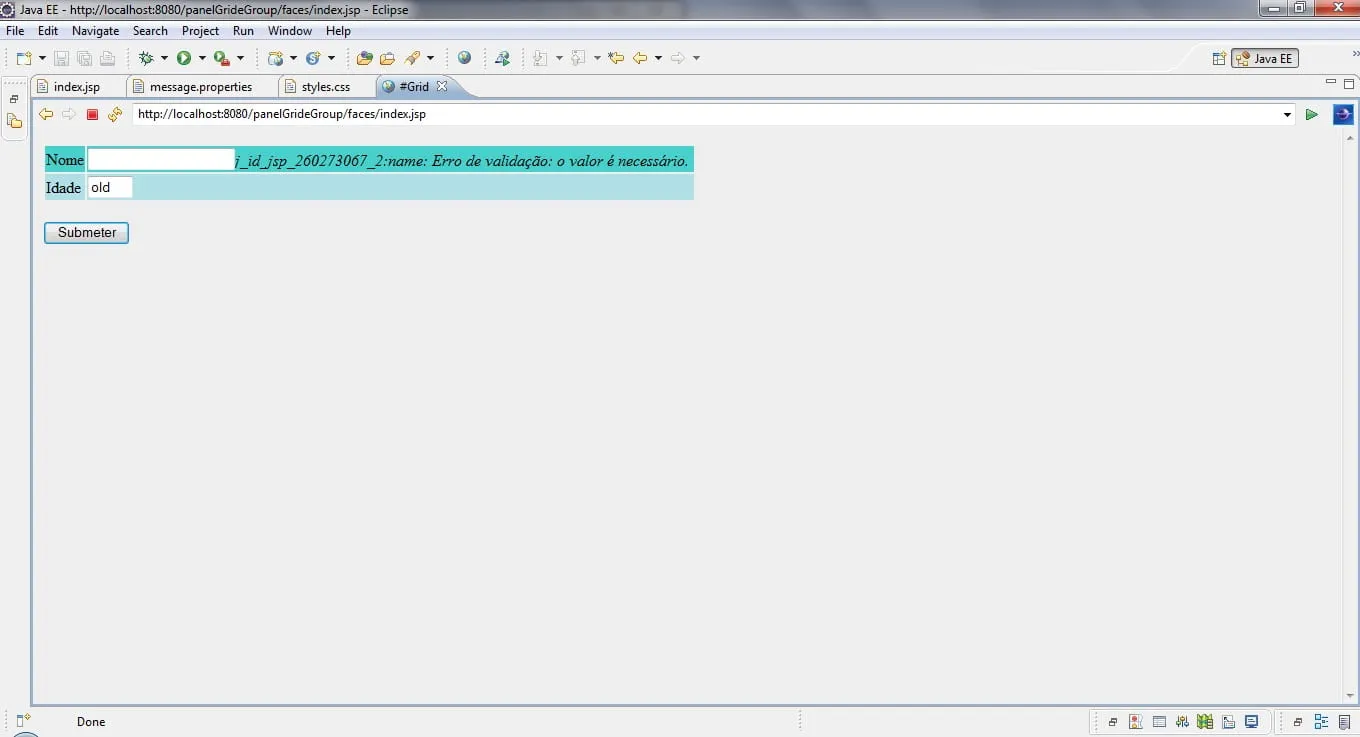
Task: Click the Submeter button
Action: pyautogui.click(x=87, y=233)
